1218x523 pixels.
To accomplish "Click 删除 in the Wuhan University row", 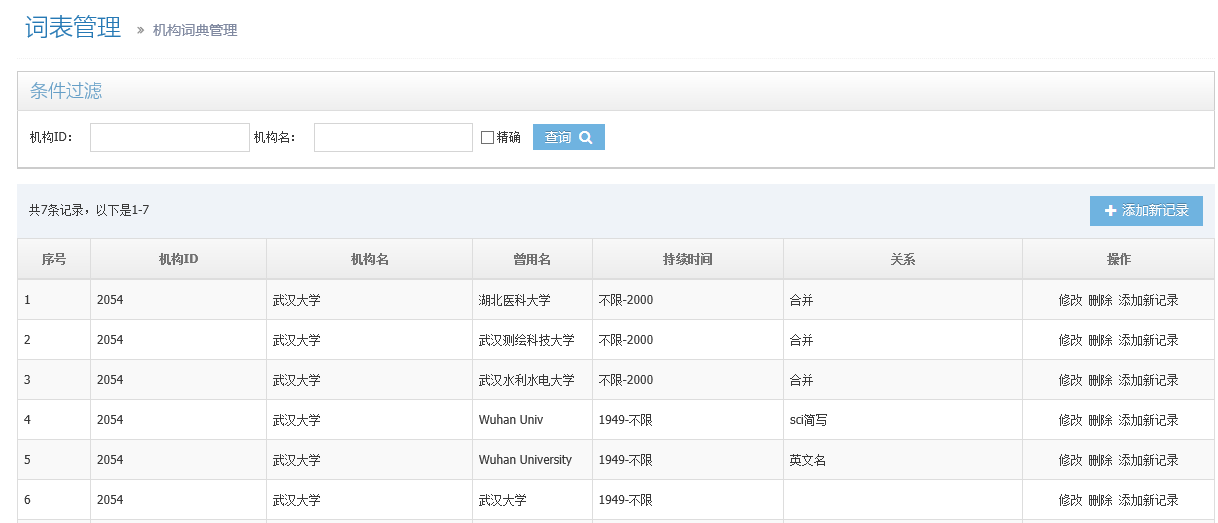I will 1100,460.
